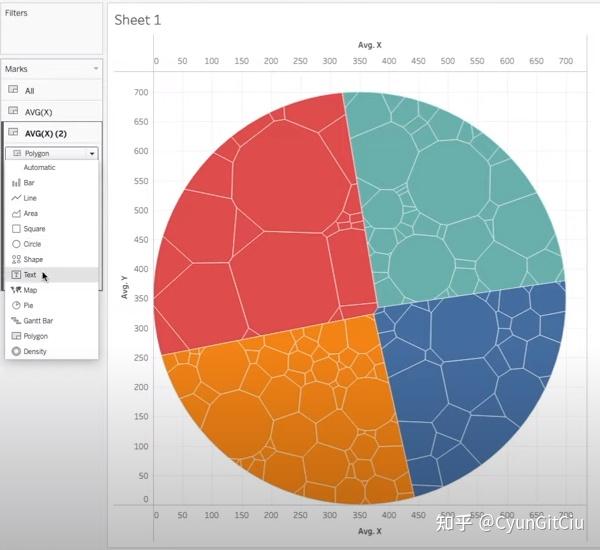Image resolution: width=600 pixels, height=550 pixels.
Task: Switch to the All marks tab
Action: point(52,90)
